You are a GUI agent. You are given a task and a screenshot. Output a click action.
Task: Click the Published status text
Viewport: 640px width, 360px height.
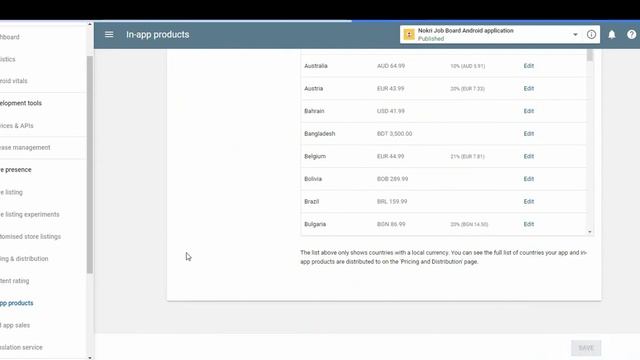click(431, 39)
